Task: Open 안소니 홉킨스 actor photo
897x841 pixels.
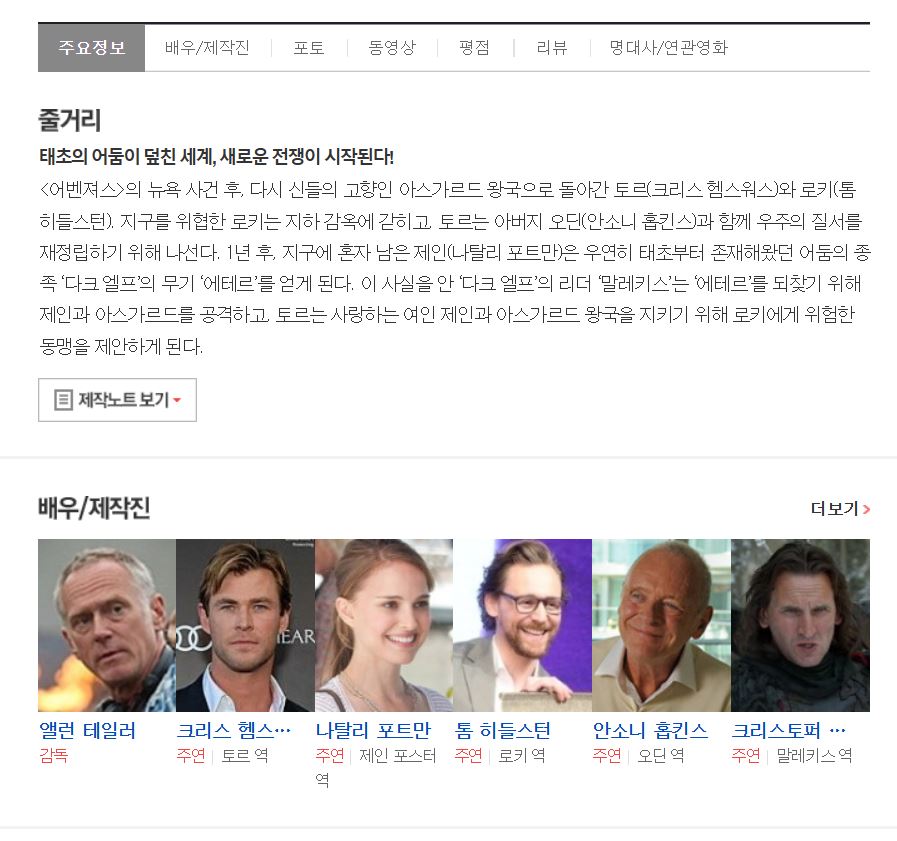Action: pos(661,625)
